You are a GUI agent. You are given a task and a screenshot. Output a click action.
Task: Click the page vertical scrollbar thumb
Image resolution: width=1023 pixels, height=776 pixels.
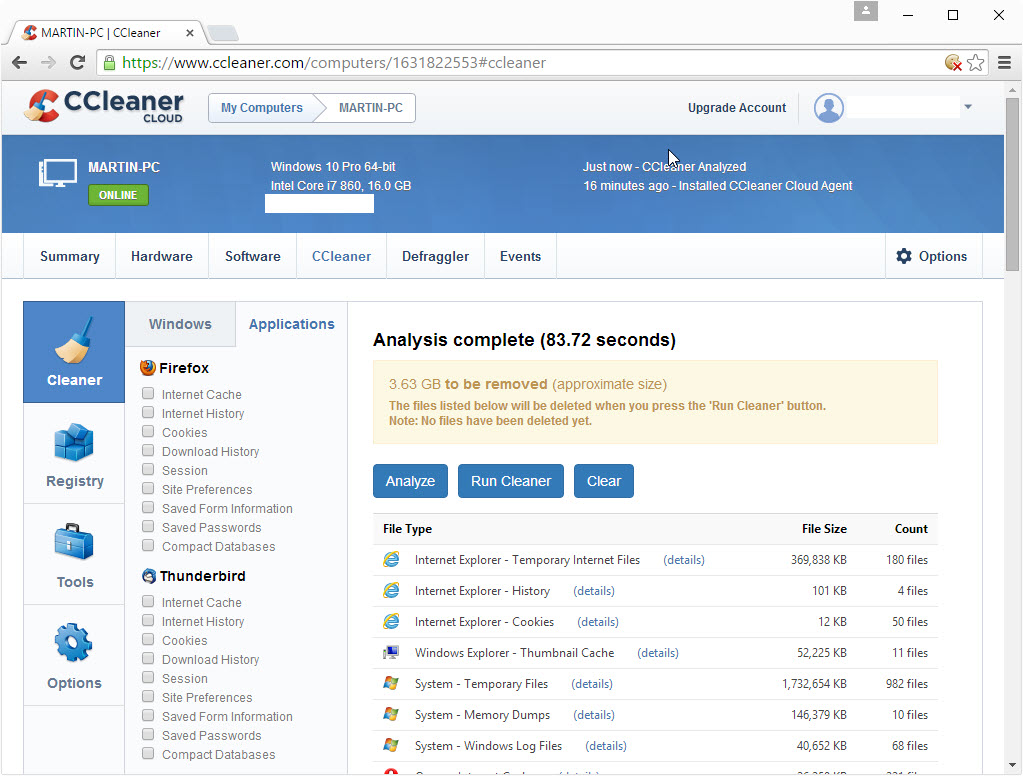pyautogui.click(x=1012, y=184)
